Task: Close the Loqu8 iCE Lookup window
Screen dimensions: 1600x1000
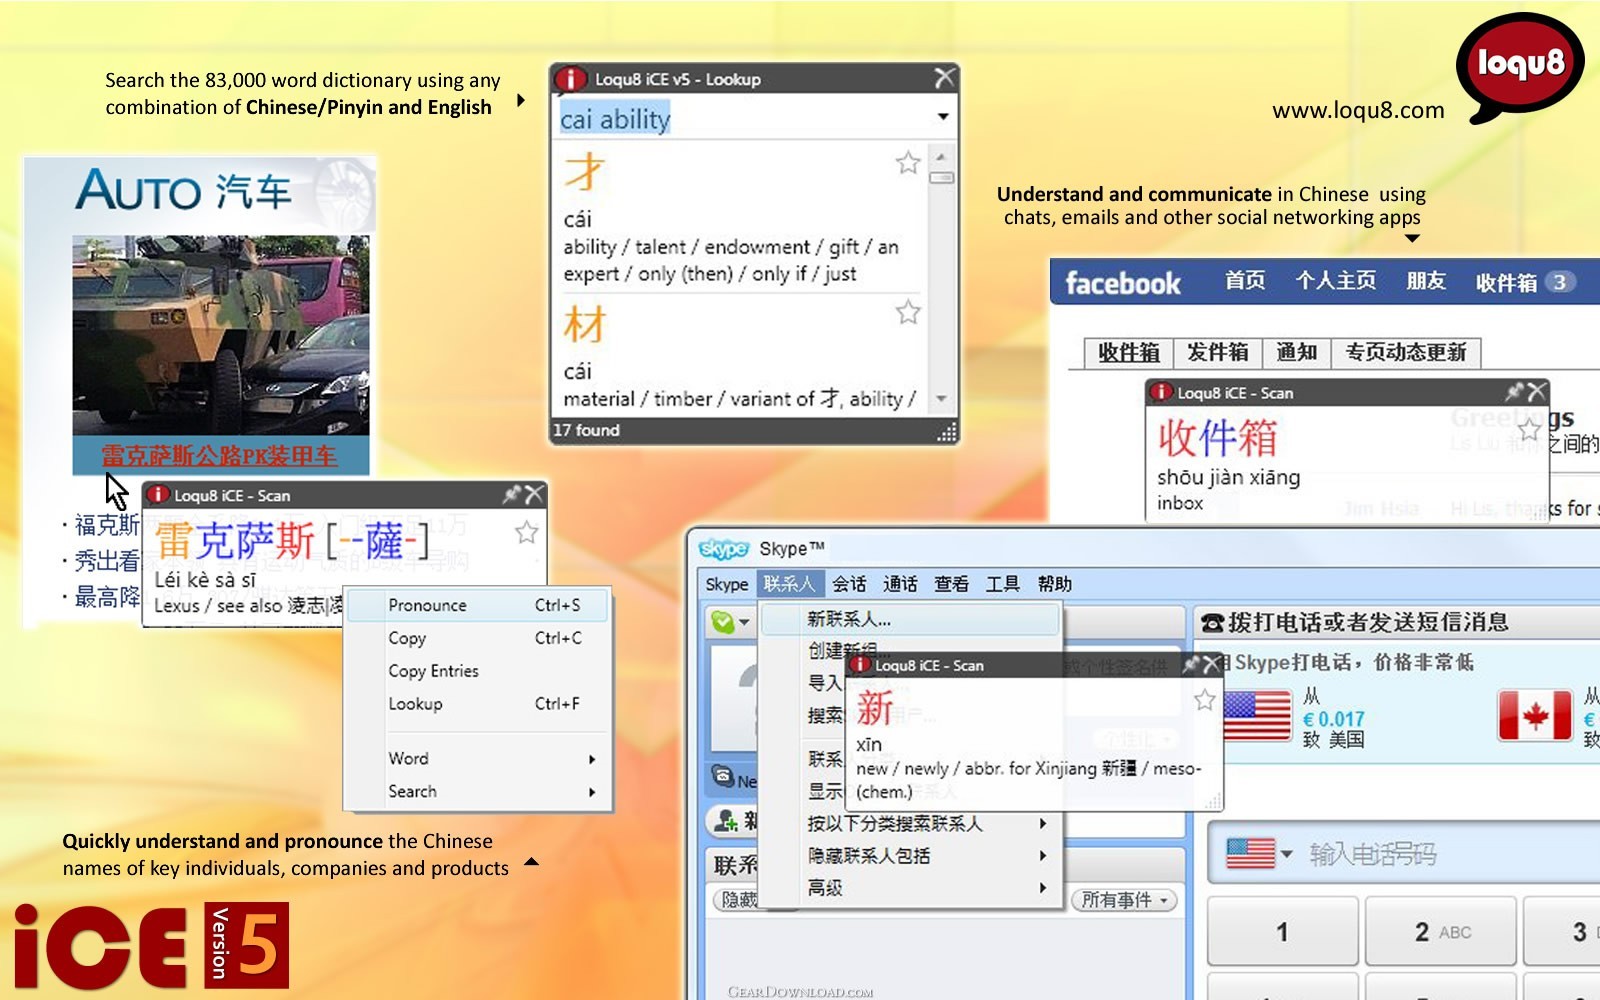Action: [x=944, y=78]
